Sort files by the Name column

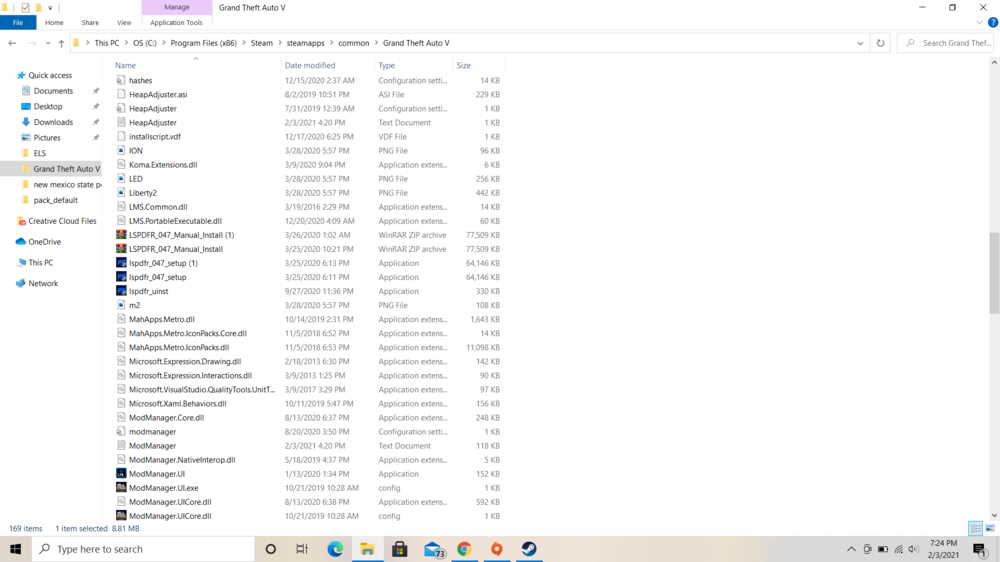coord(125,65)
